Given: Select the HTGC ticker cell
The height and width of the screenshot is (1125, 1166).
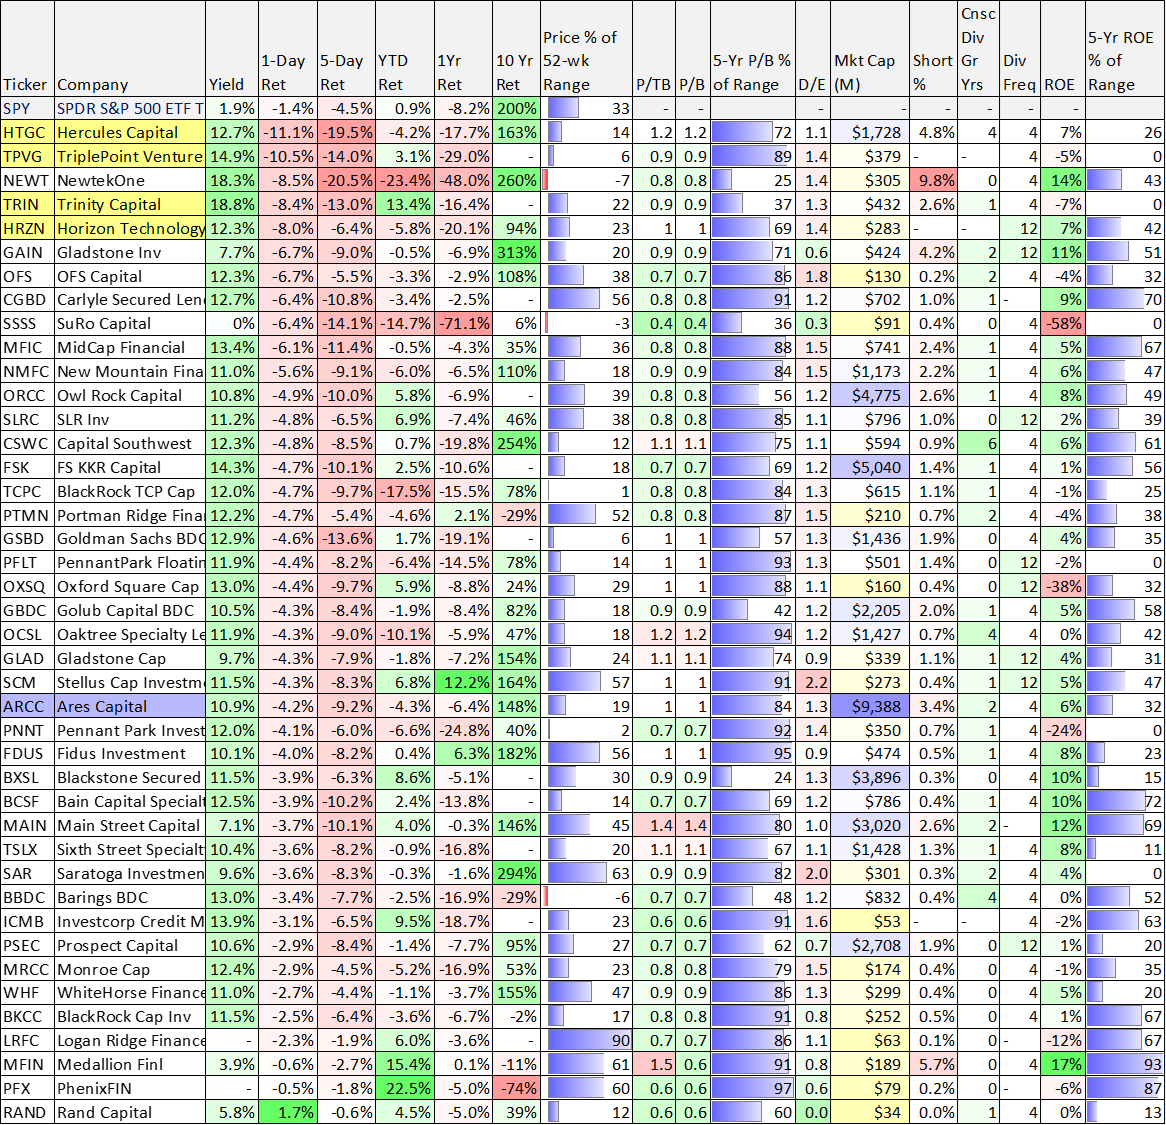Looking at the screenshot, I should tap(27, 132).
